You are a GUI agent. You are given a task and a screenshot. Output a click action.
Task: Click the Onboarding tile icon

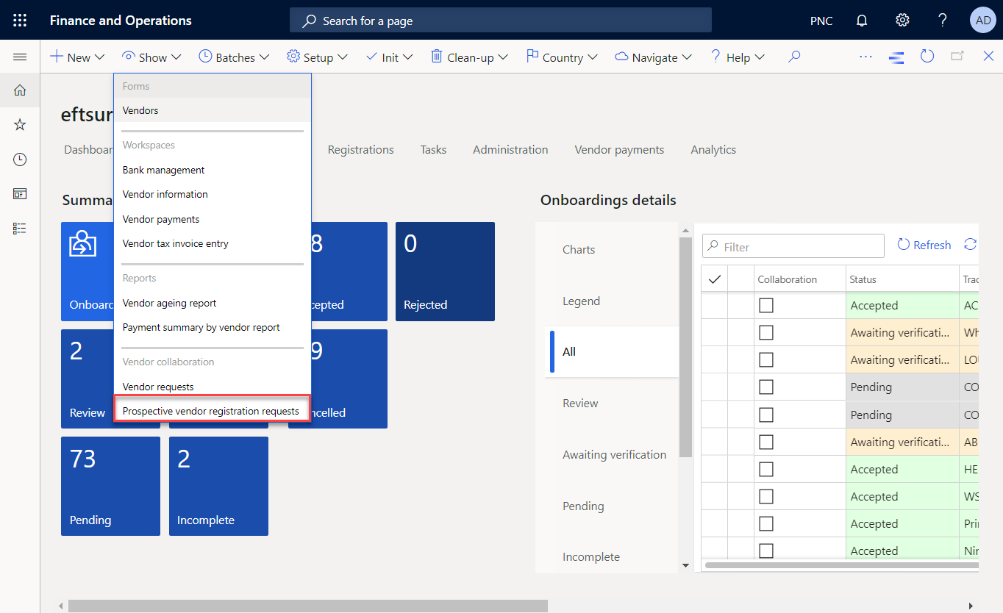(83, 244)
